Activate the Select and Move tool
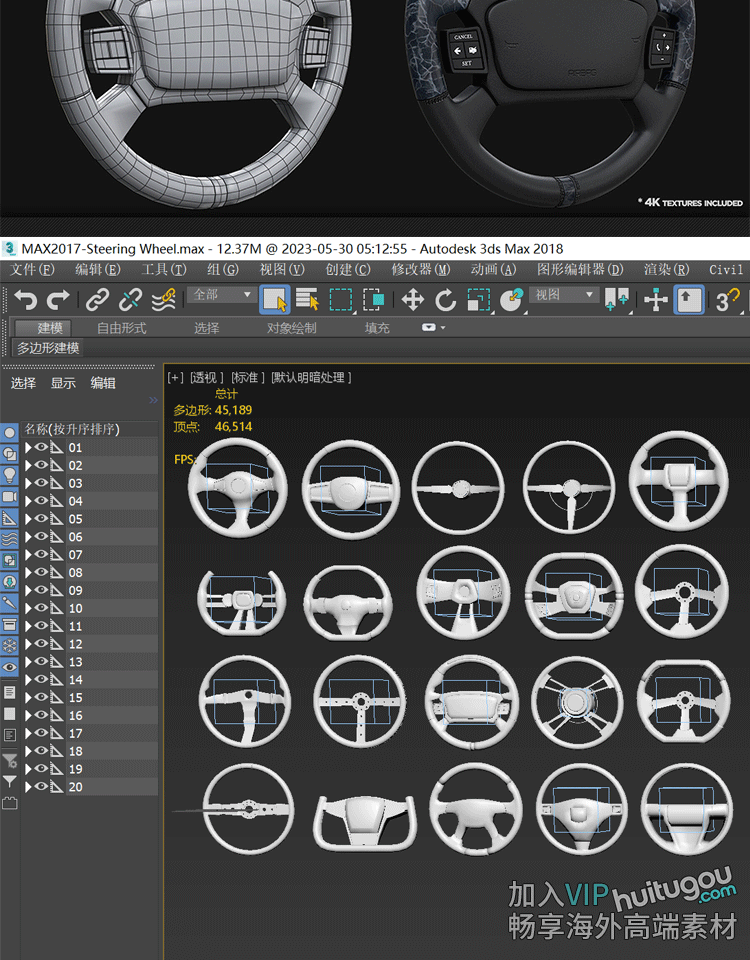The height and width of the screenshot is (960, 750). coord(412,299)
